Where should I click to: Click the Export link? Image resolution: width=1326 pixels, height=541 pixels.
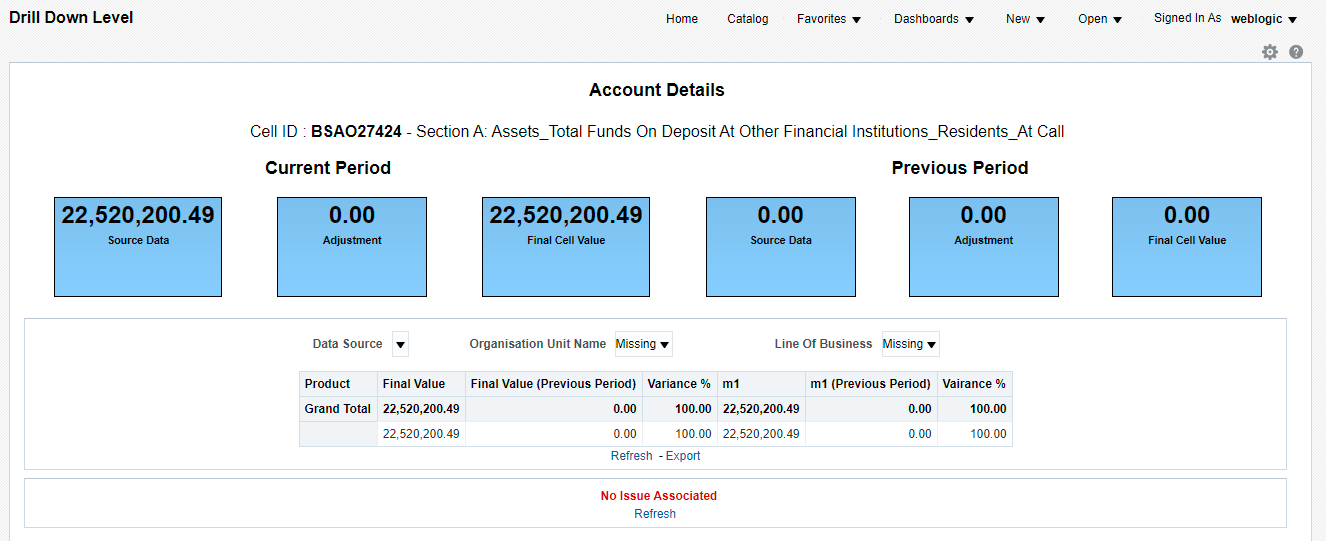click(683, 456)
